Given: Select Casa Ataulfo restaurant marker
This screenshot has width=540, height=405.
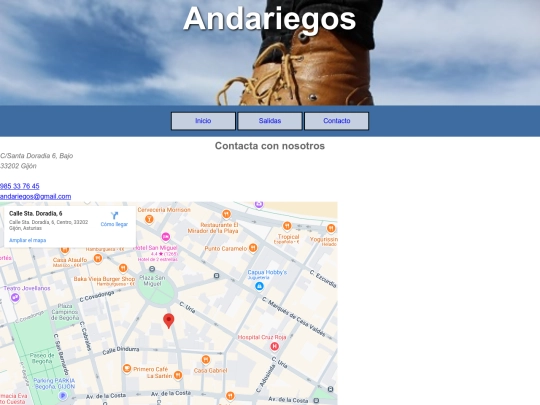Looking at the screenshot, I should point(98,258).
